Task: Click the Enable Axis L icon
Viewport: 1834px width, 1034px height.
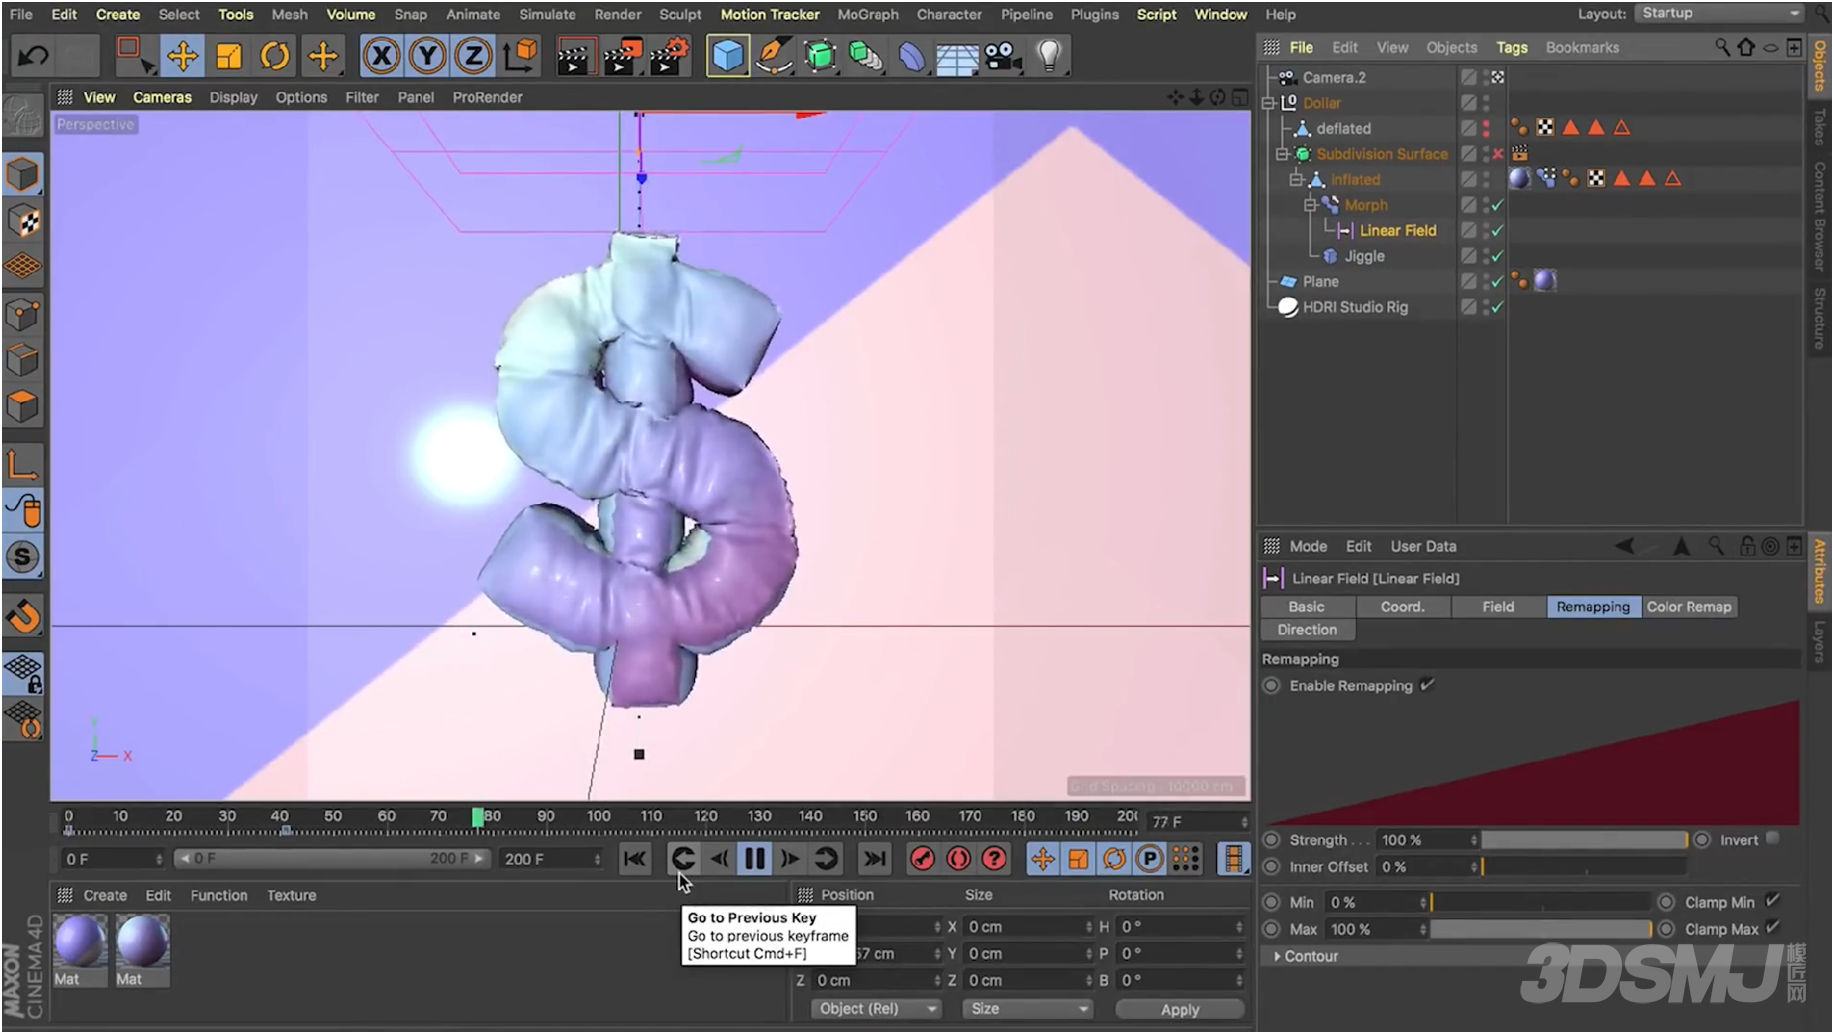Action: tap(22, 464)
